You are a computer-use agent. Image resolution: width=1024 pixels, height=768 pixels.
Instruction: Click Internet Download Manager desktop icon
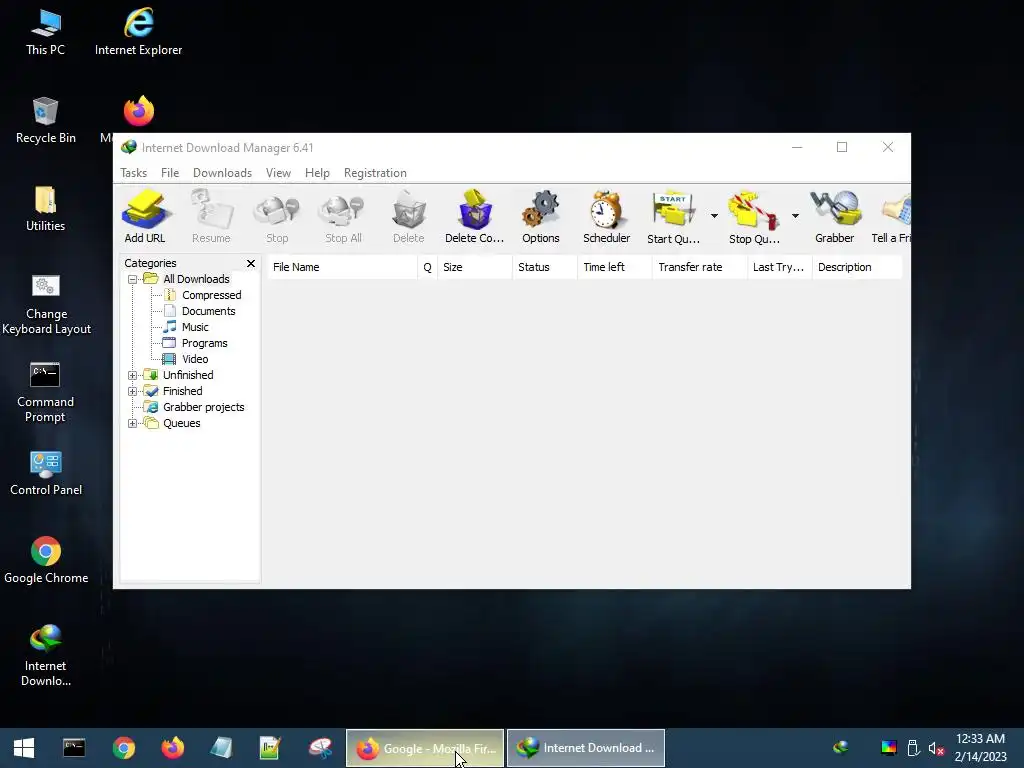pos(46,656)
